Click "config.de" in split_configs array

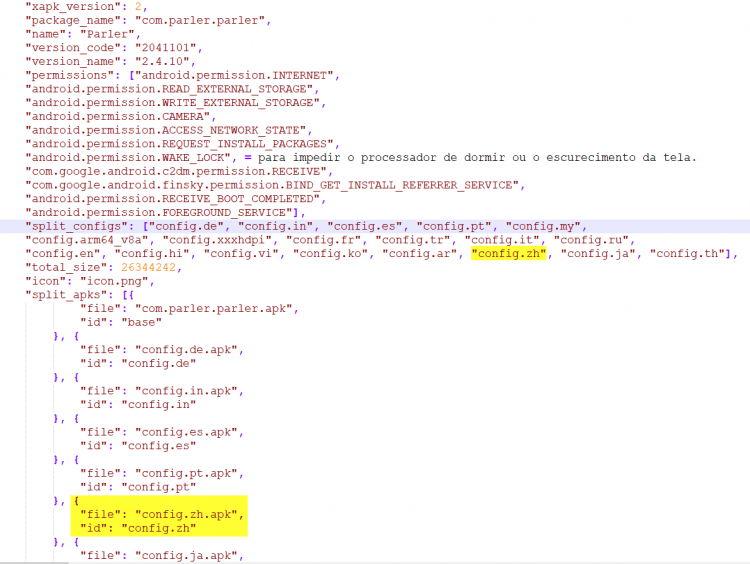(x=186, y=226)
